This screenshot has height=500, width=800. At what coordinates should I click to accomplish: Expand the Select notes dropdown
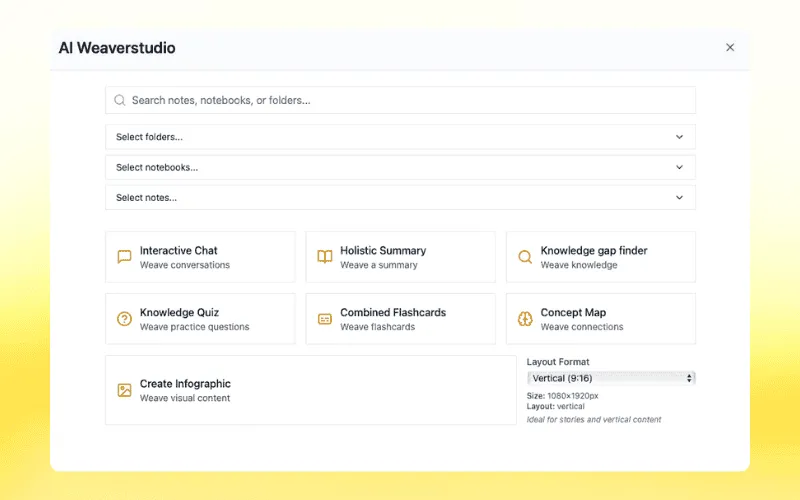tap(400, 197)
